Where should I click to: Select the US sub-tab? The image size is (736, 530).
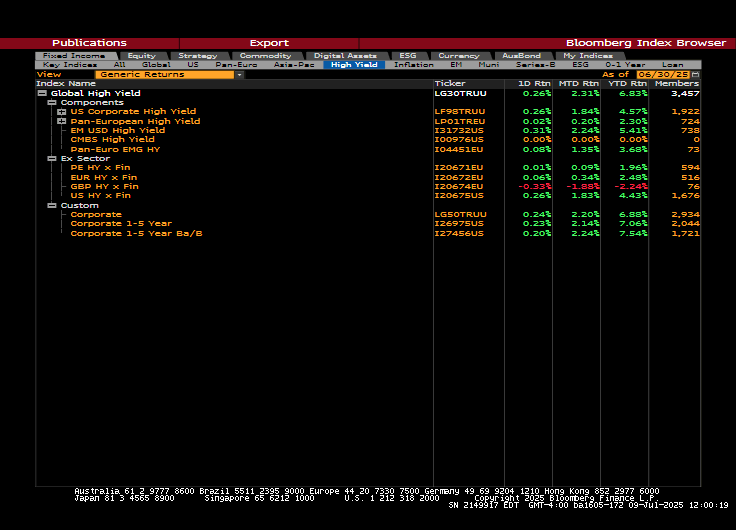(192, 65)
